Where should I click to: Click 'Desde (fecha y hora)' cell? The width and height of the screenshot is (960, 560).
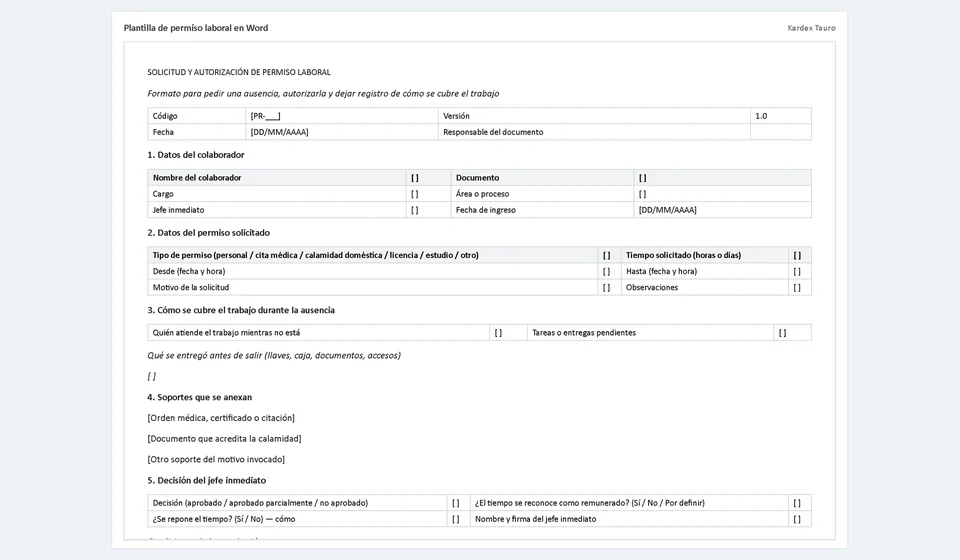point(372,271)
